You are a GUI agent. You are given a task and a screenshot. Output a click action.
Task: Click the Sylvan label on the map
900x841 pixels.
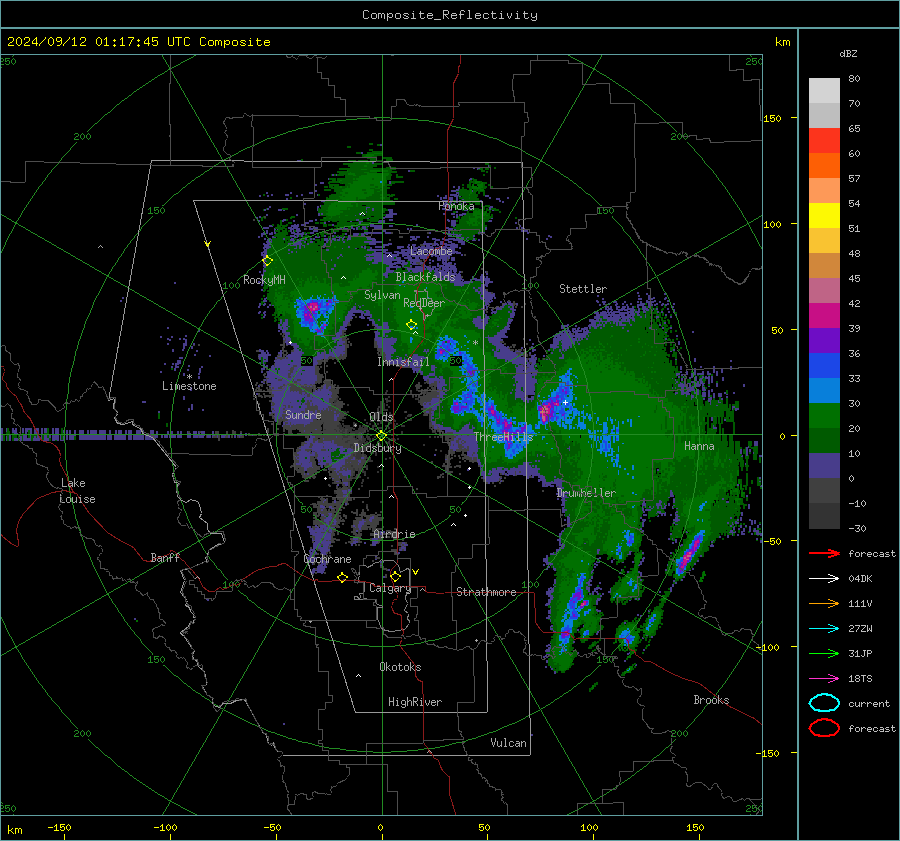[382, 295]
